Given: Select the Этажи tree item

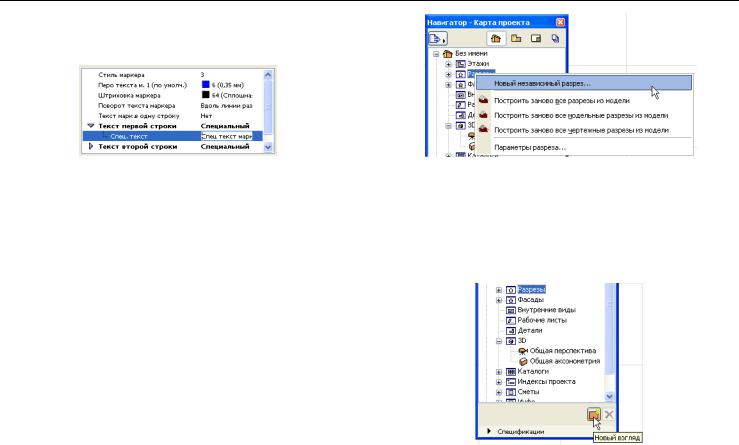Looking at the screenshot, I should (478, 64).
